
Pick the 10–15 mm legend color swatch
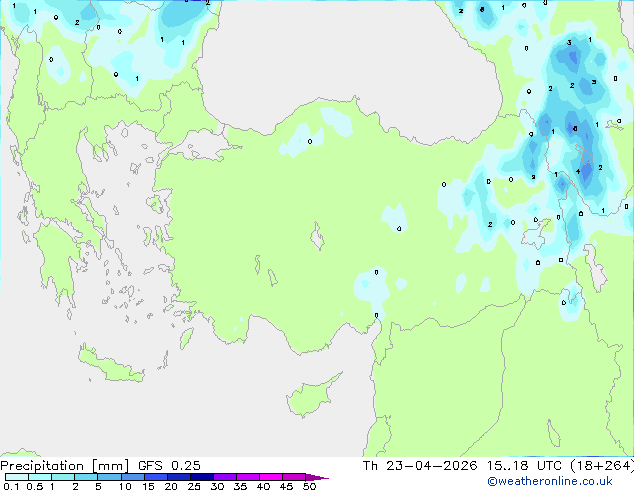click(132, 477)
